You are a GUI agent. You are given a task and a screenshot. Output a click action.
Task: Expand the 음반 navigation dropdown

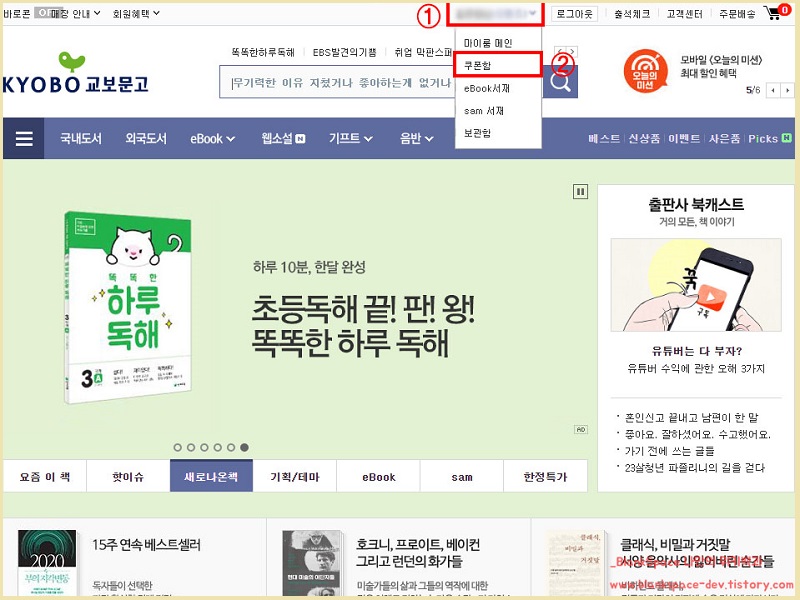point(416,139)
